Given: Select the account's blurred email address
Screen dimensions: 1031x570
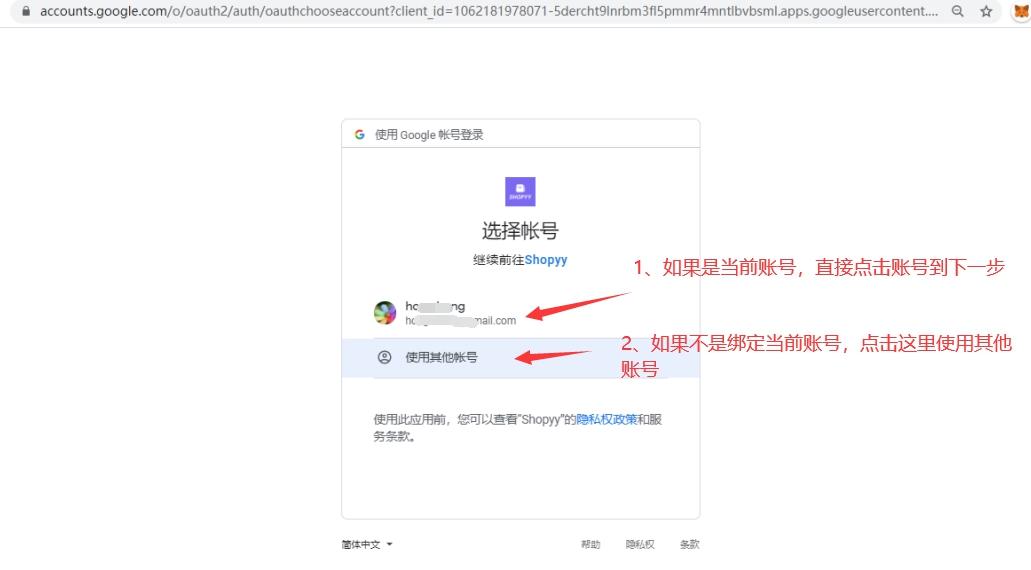Looking at the screenshot, I should click(460, 321).
